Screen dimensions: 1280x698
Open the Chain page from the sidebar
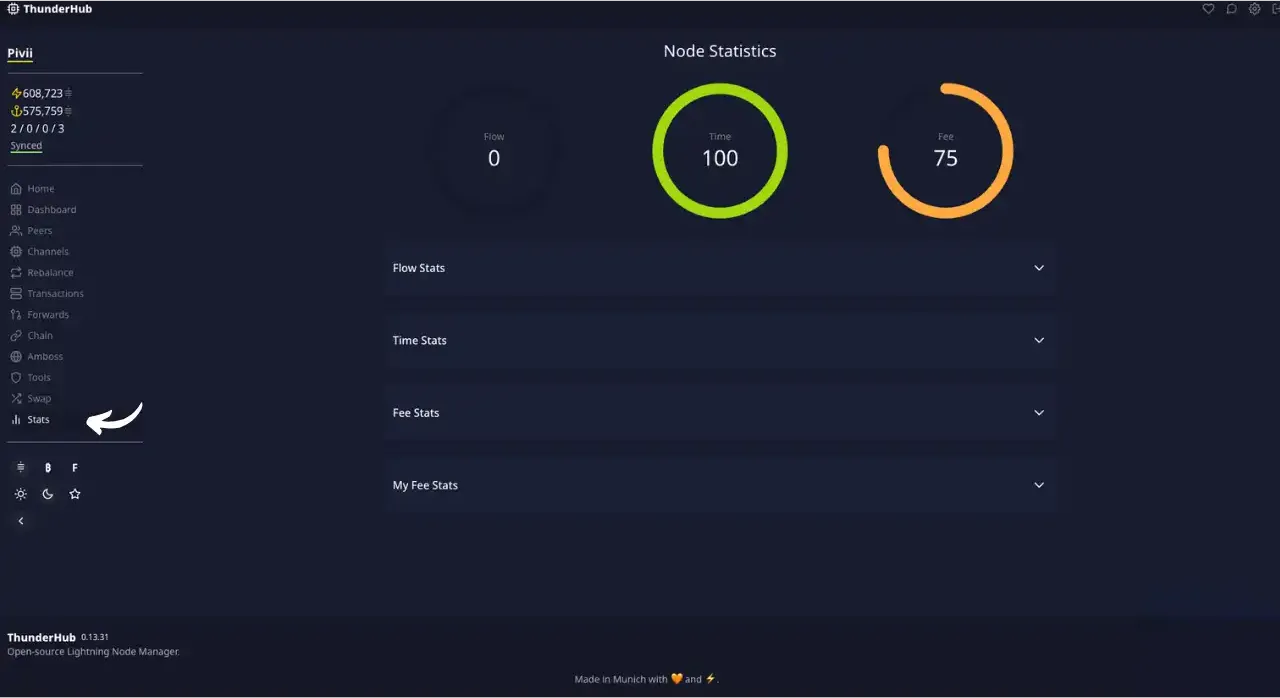[32, 335]
